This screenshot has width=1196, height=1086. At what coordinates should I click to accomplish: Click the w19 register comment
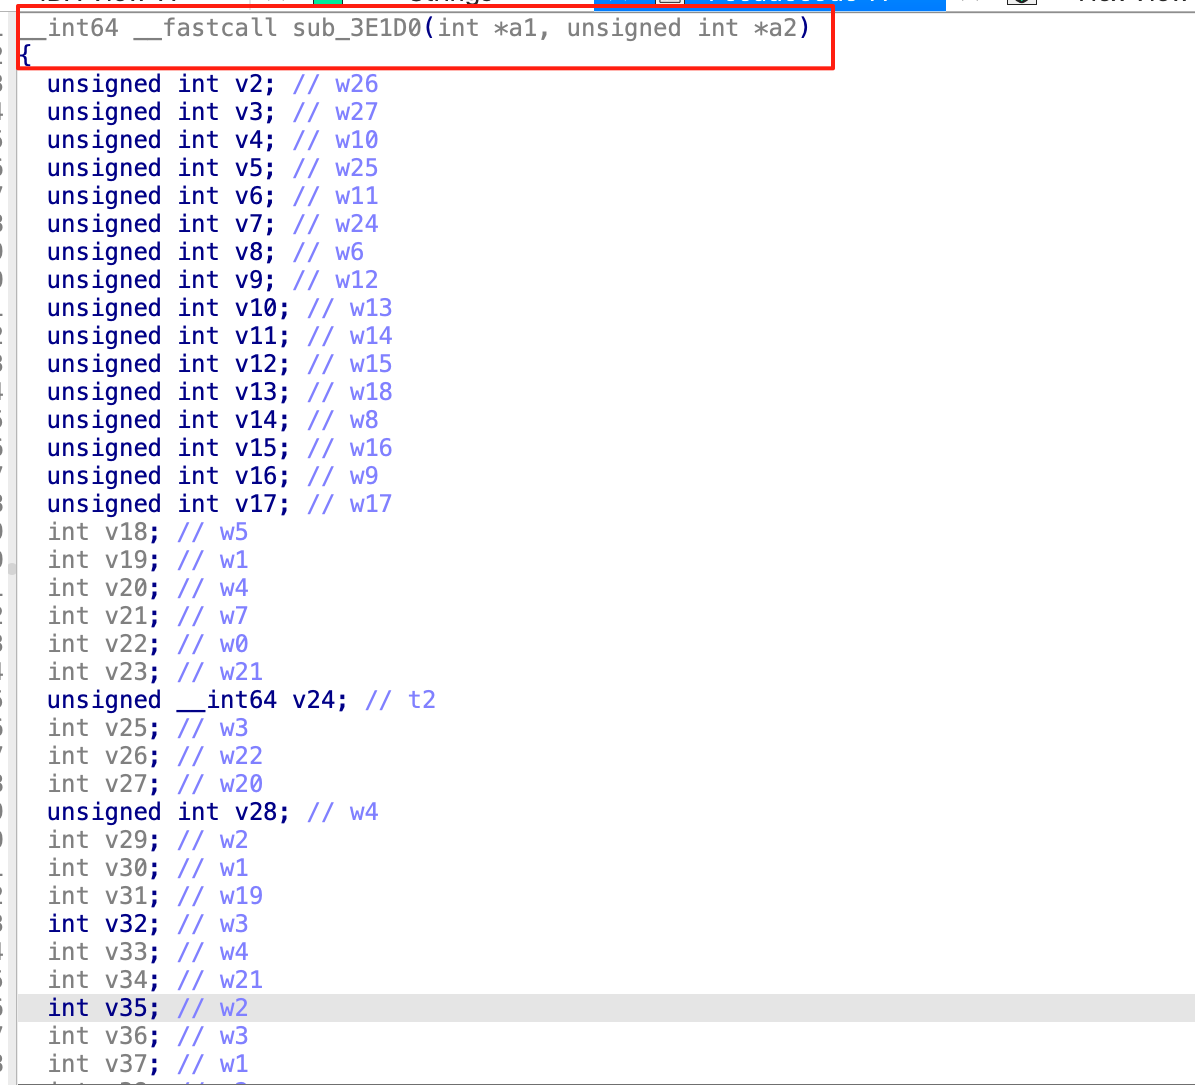pyautogui.click(x=241, y=897)
